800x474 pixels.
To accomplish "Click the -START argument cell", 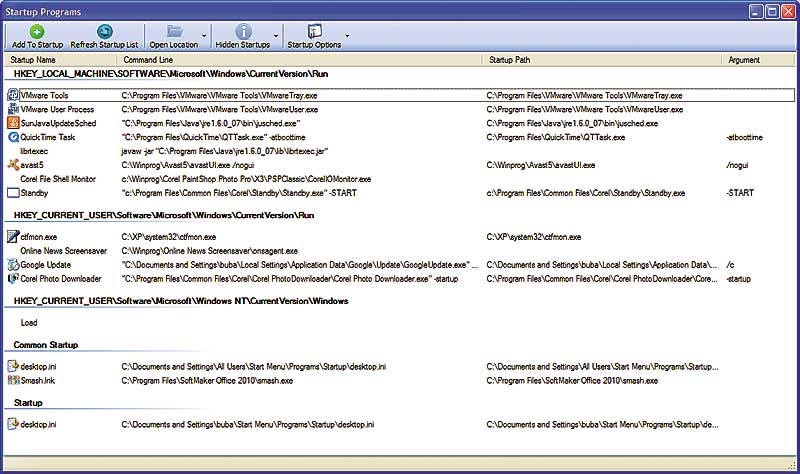I will click(x=740, y=193).
